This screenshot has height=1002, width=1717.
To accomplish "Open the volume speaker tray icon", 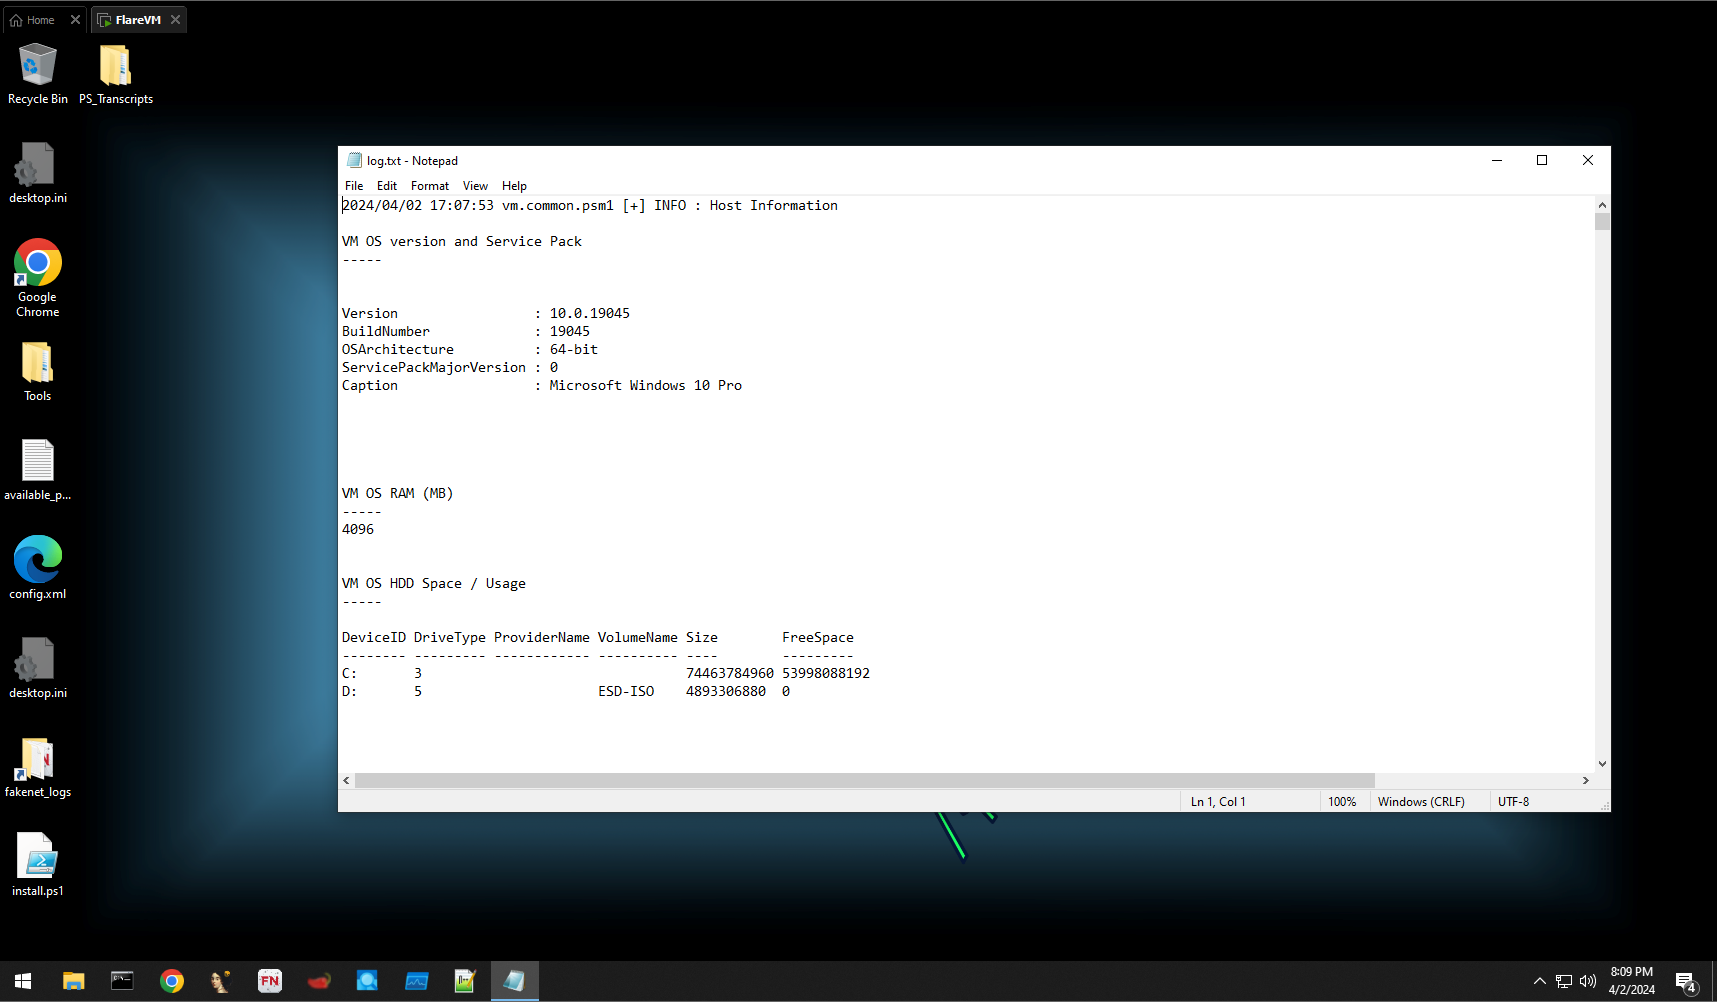I will [x=1588, y=981].
